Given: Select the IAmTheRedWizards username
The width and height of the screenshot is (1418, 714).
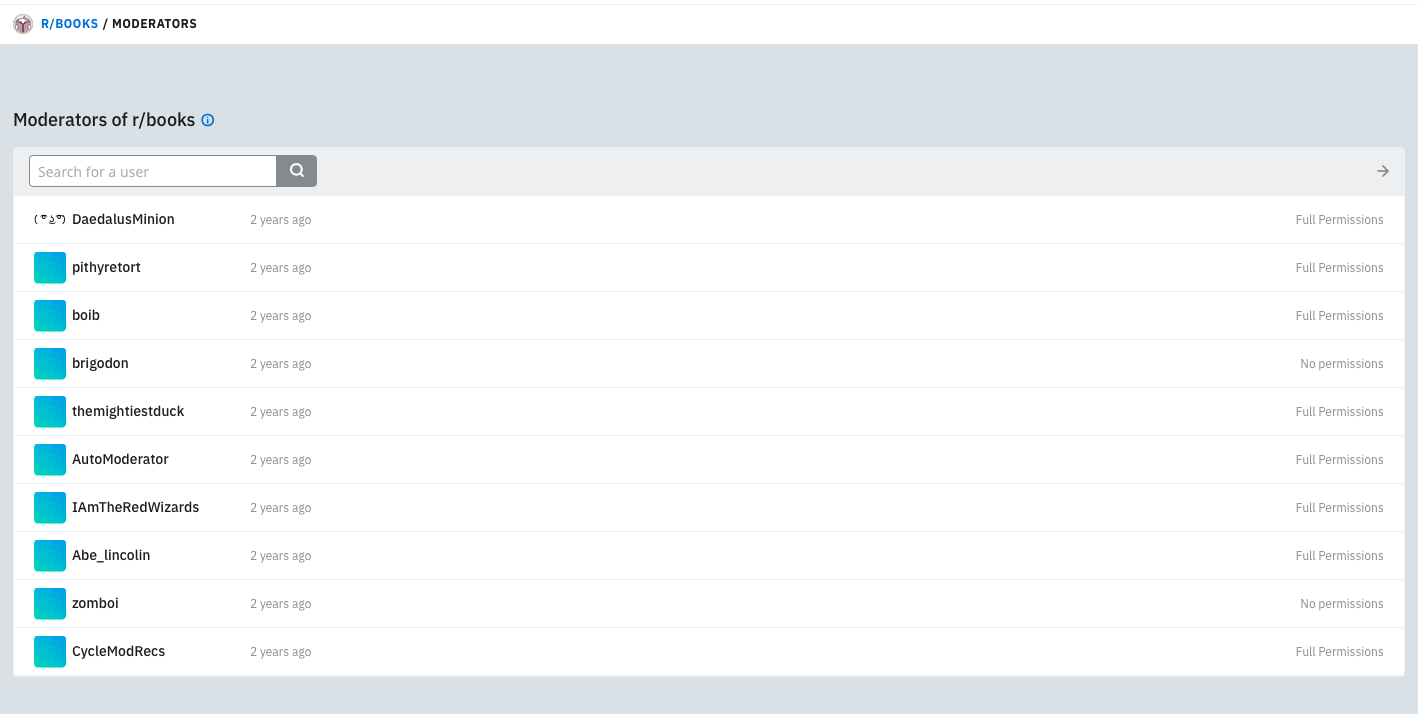Looking at the screenshot, I should click(135, 508).
